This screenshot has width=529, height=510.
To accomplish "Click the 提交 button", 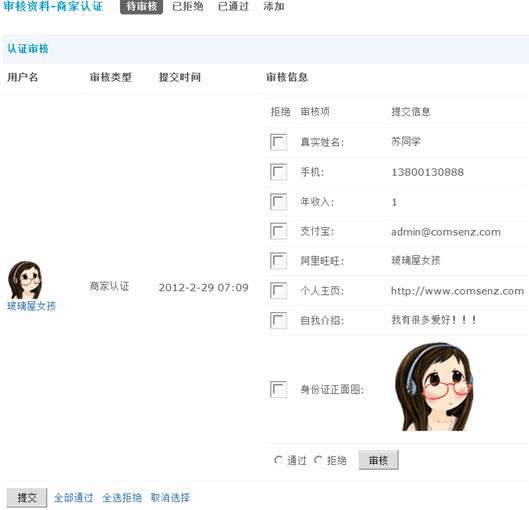I will click(27, 498).
